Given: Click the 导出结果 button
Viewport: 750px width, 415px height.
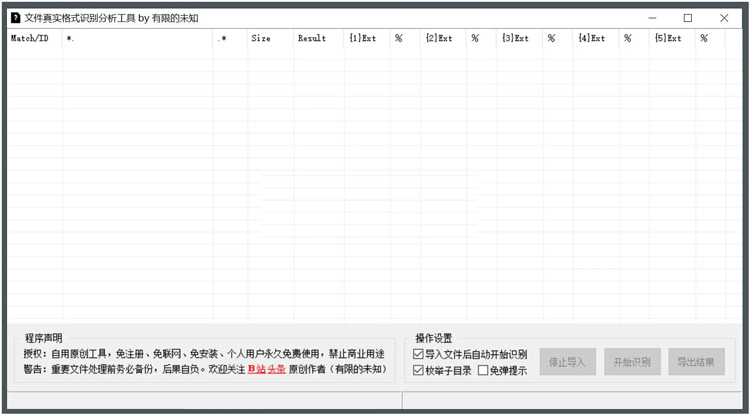Looking at the screenshot, I should tap(696, 362).
